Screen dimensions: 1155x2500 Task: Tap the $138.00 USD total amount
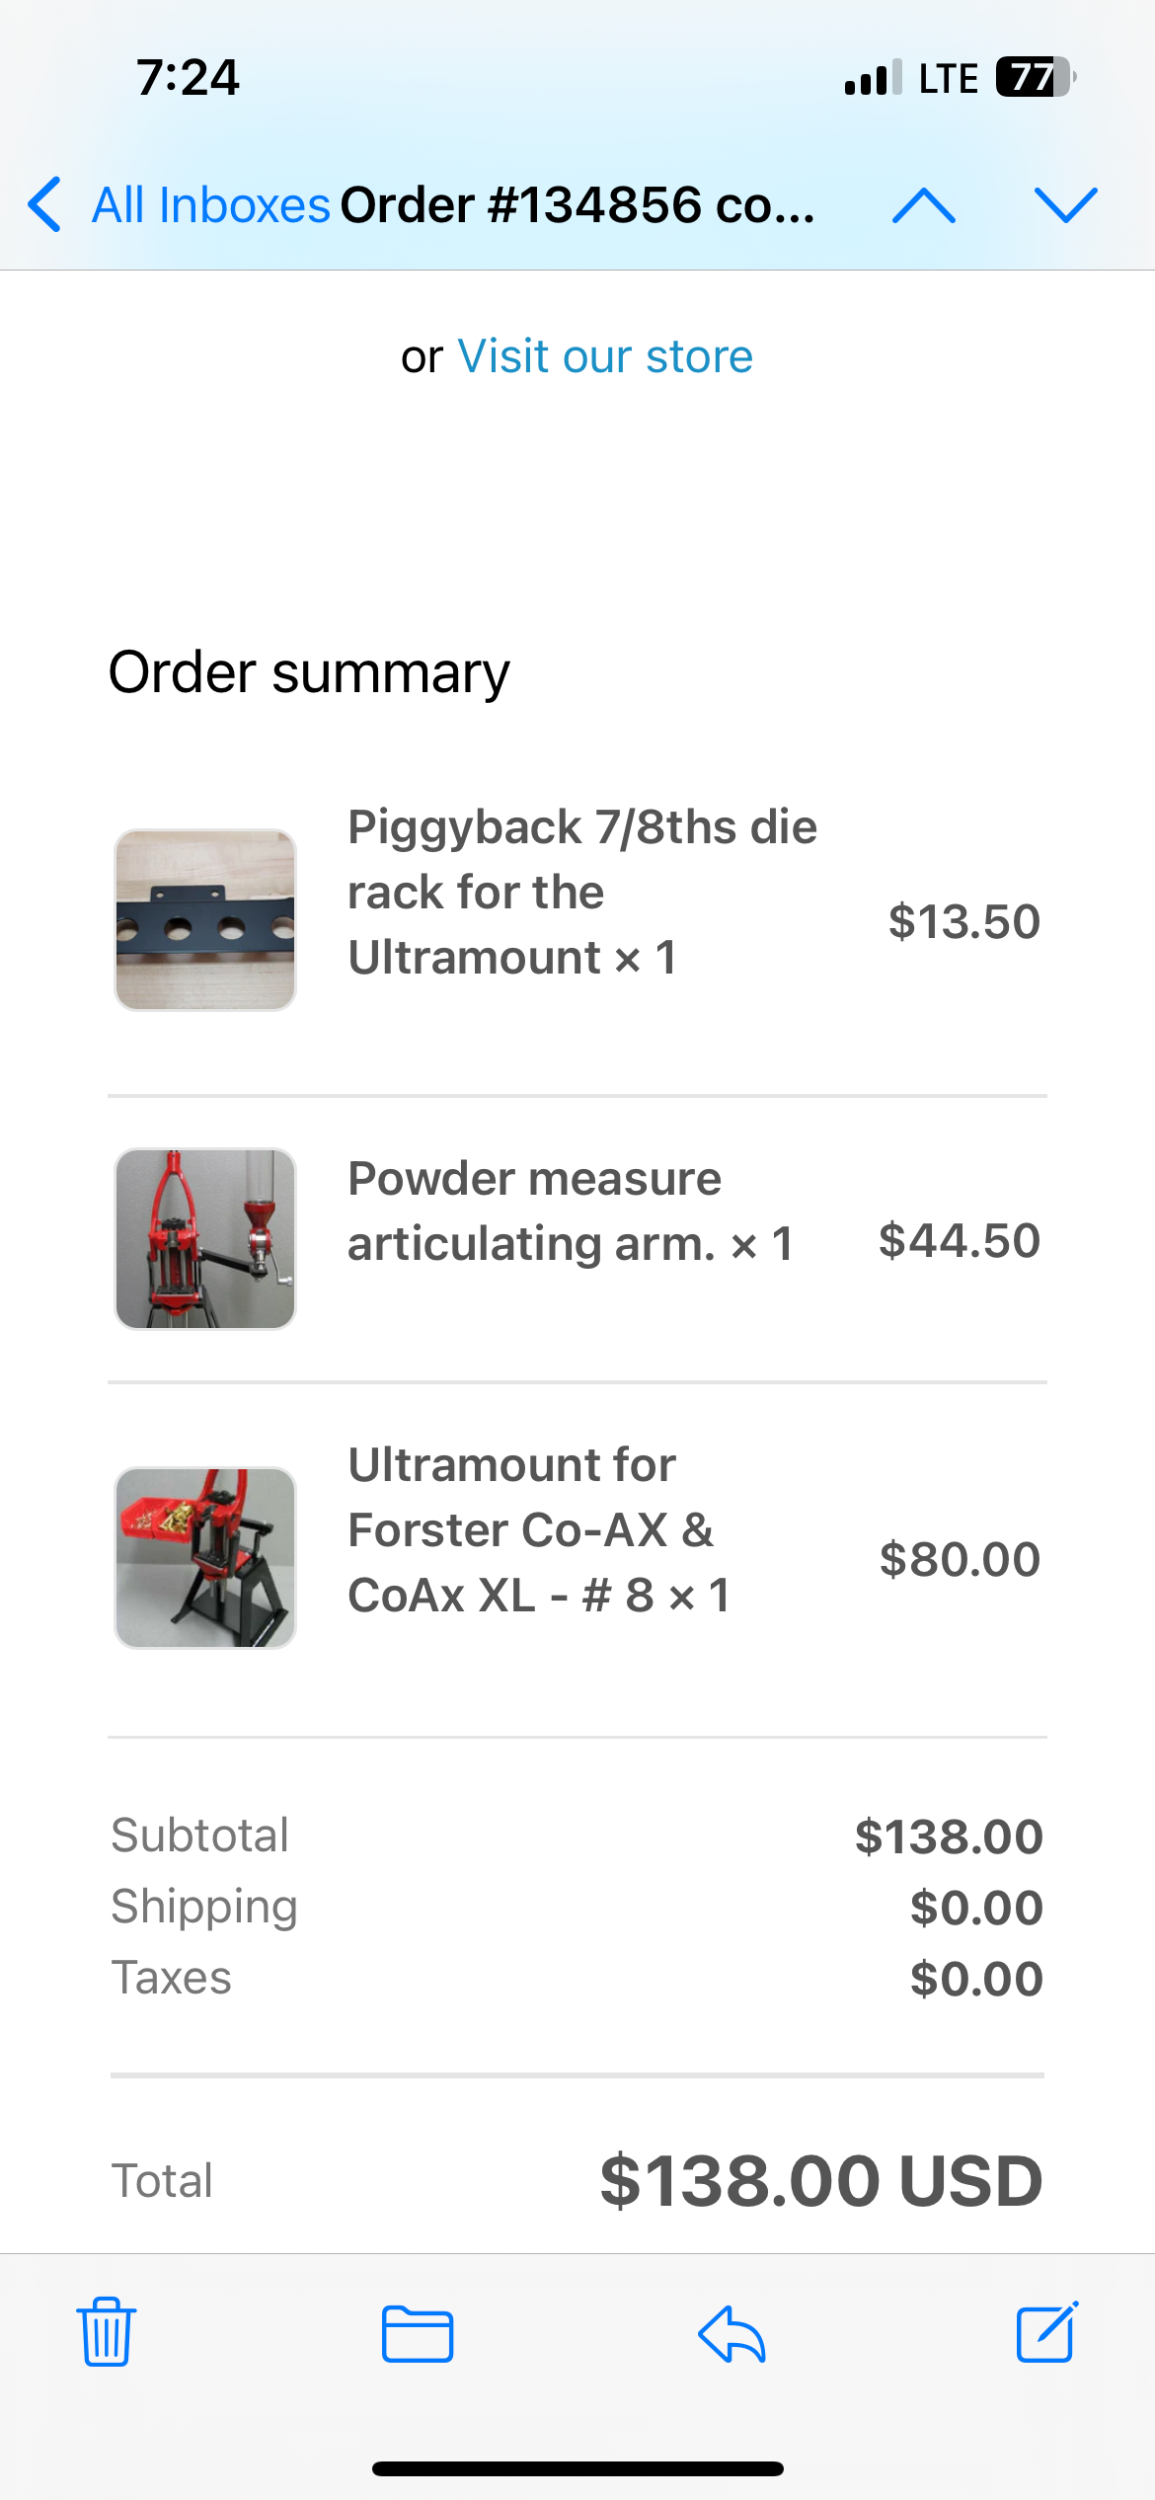(x=821, y=2181)
